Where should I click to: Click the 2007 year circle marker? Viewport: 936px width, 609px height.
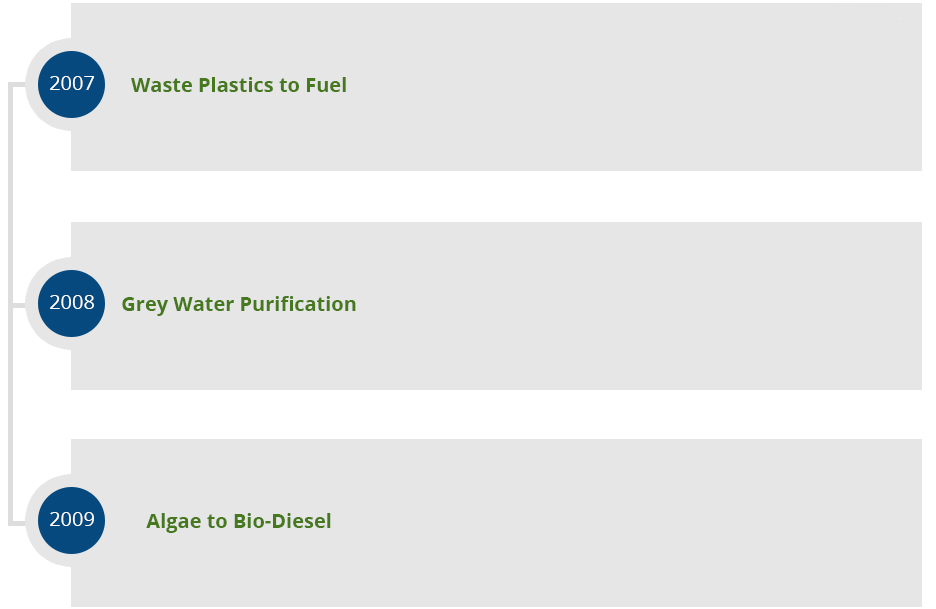[72, 84]
